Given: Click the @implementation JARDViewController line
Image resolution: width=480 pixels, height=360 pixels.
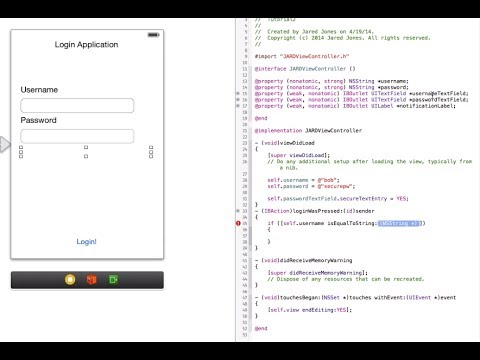Looking at the screenshot, I should (308, 131).
